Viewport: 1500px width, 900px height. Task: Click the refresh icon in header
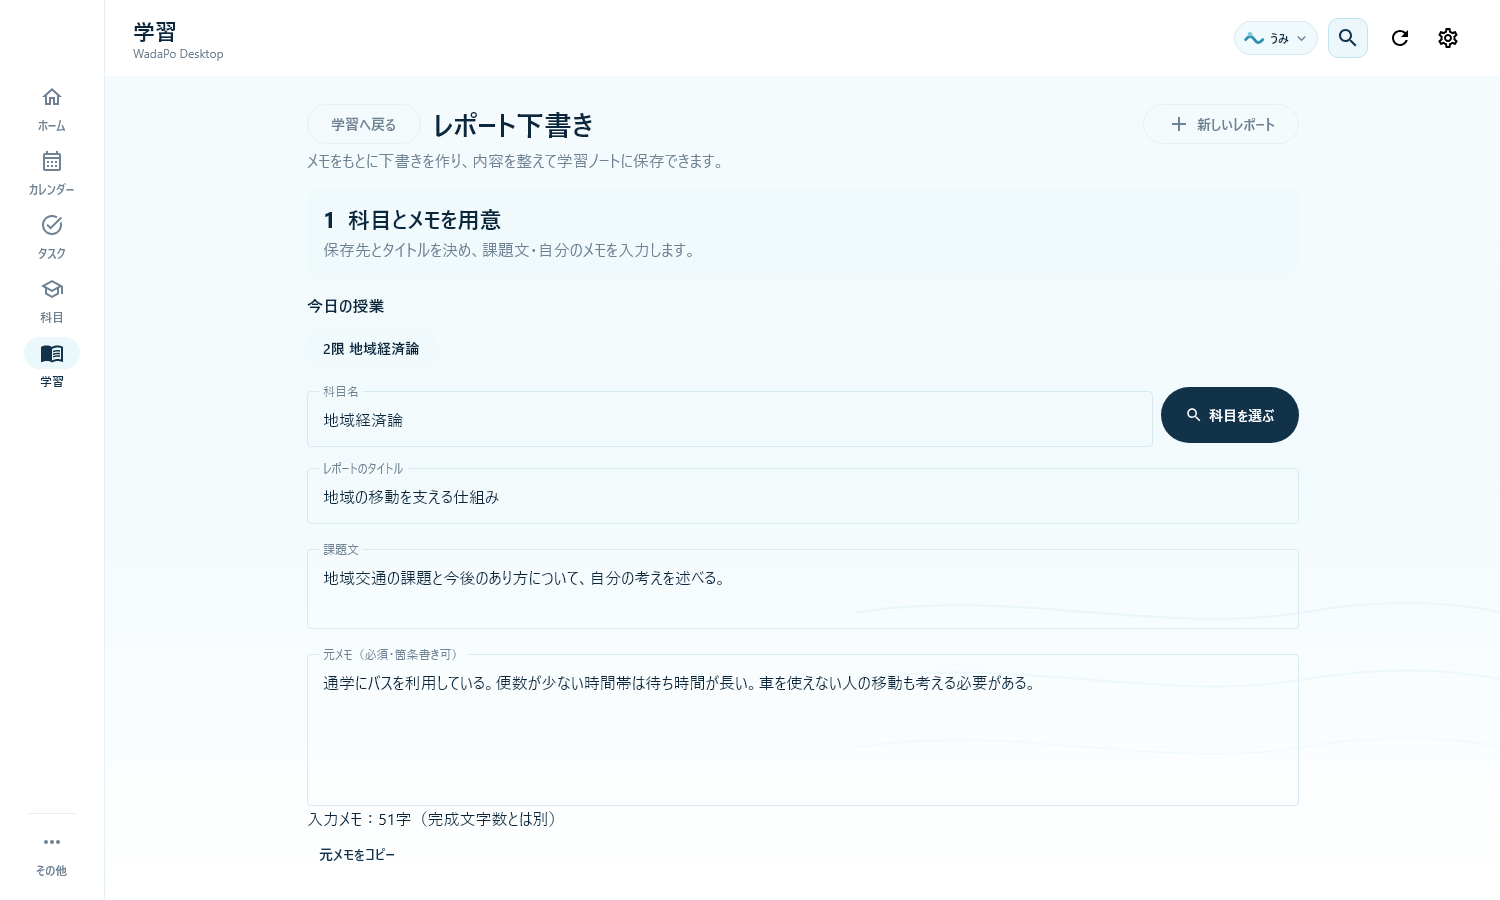[x=1400, y=38]
